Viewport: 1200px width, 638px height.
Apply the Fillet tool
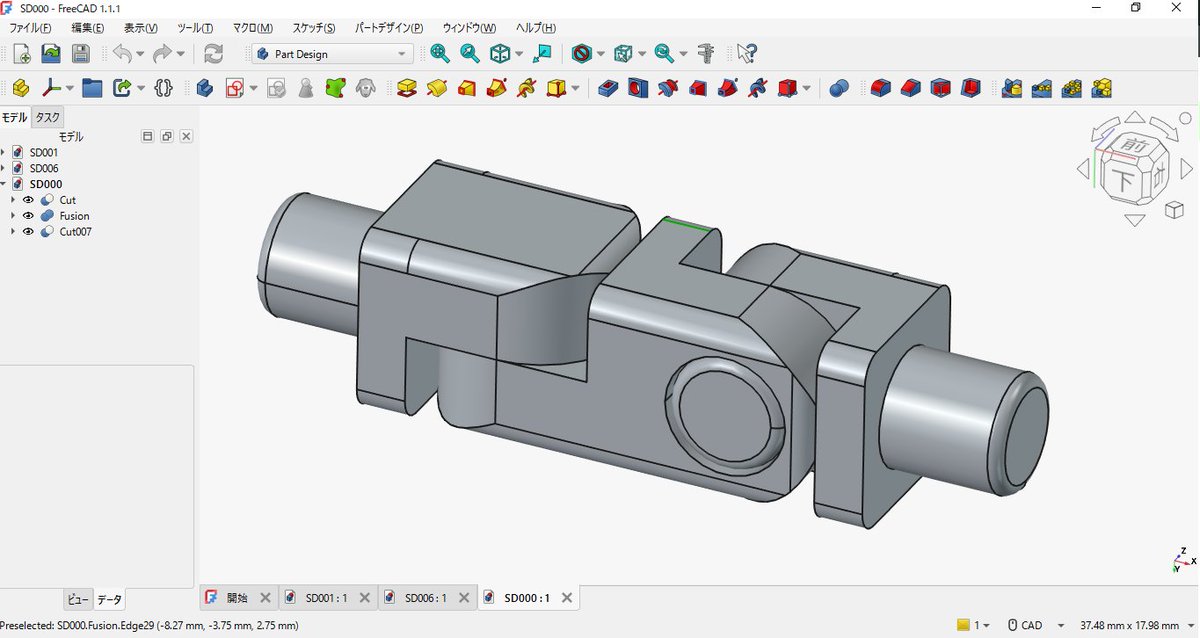pyautogui.click(x=880, y=88)
